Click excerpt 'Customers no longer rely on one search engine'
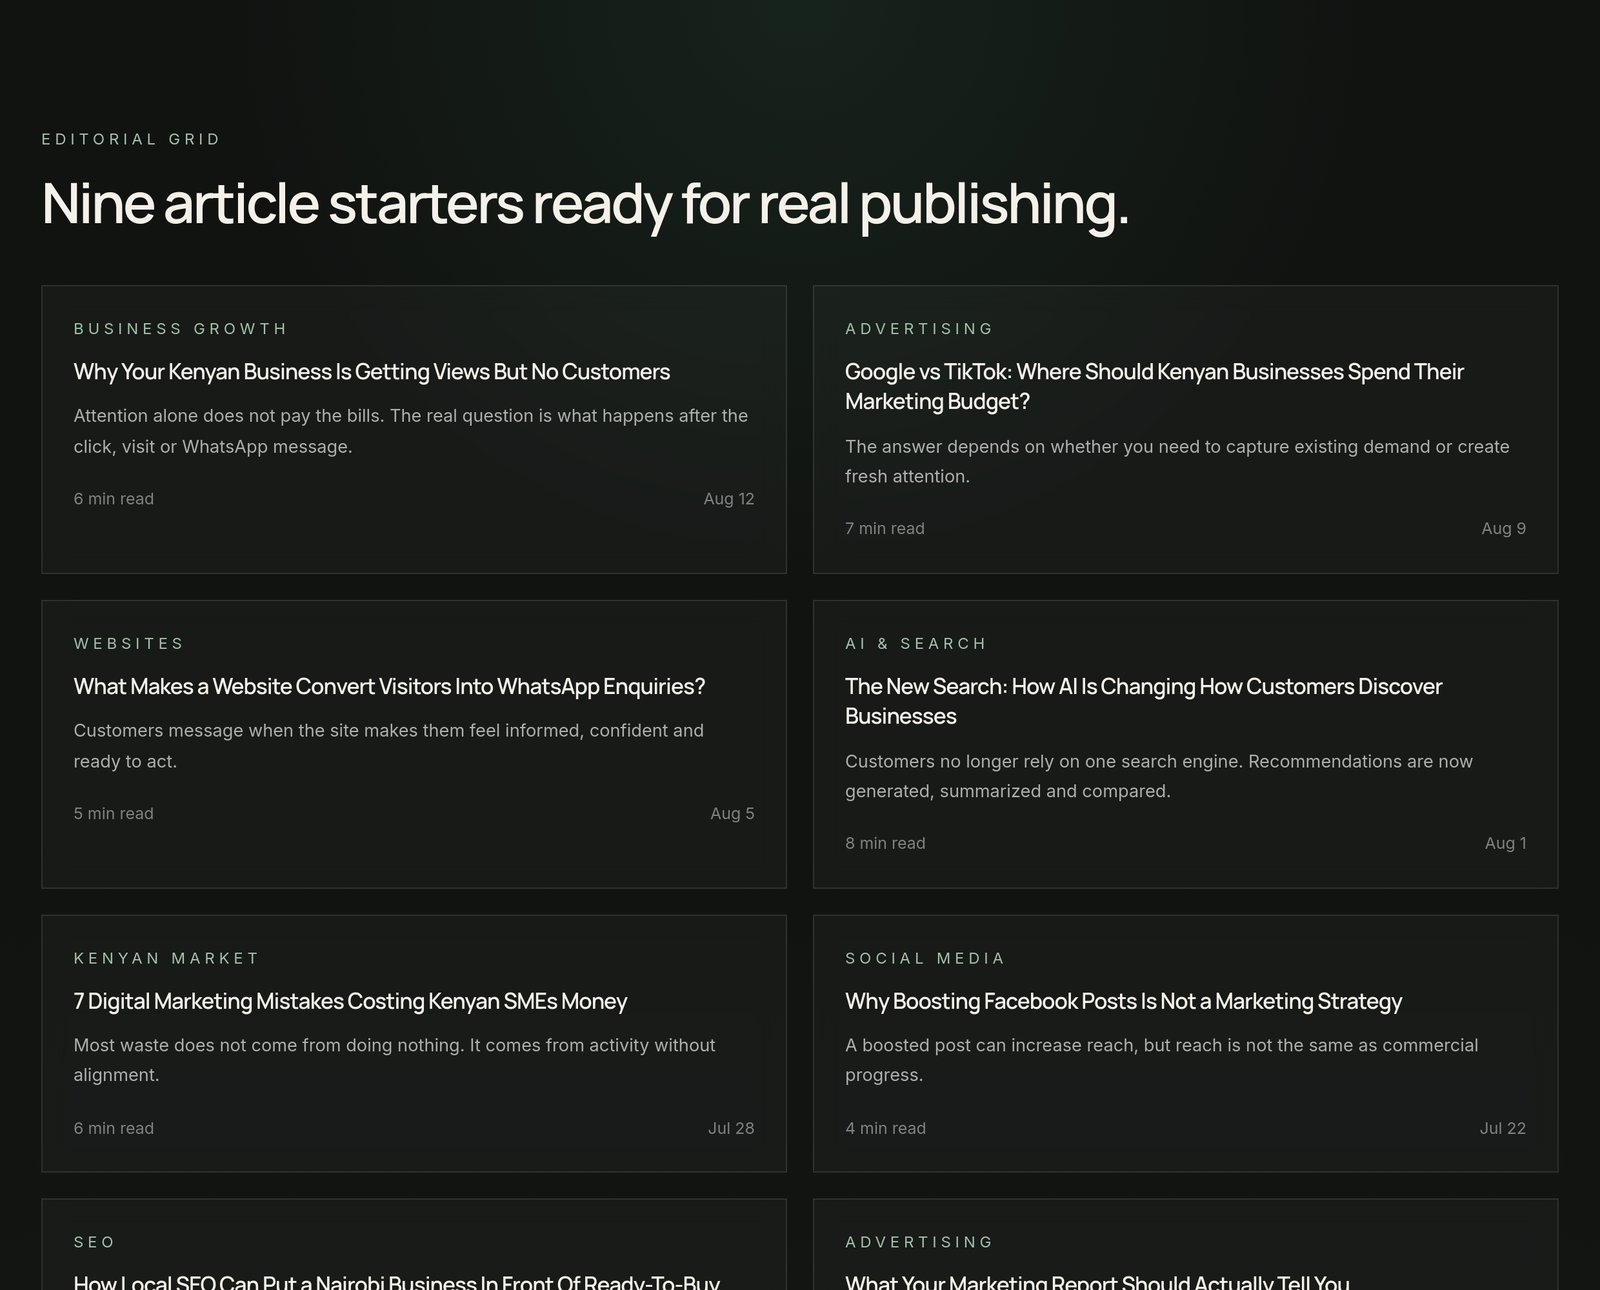This screenshot has height=1290, width=1600. click(x=1159, y=776)
